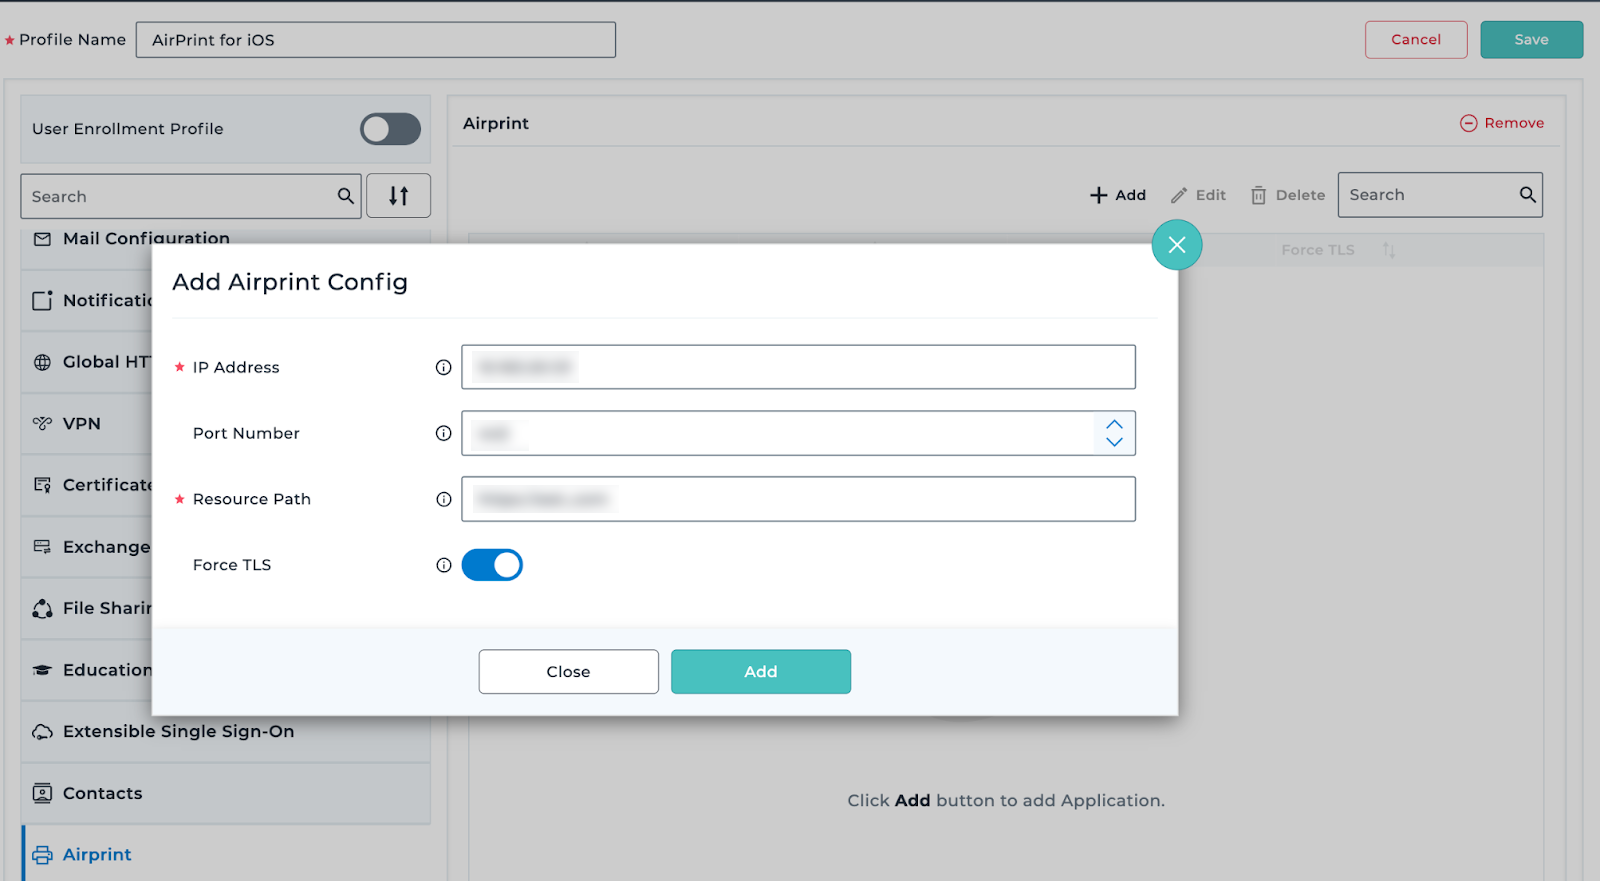This screenshot has height=881, width=1600.
Task: Decrease port number with down arrow
Action: coord(1114,442)
